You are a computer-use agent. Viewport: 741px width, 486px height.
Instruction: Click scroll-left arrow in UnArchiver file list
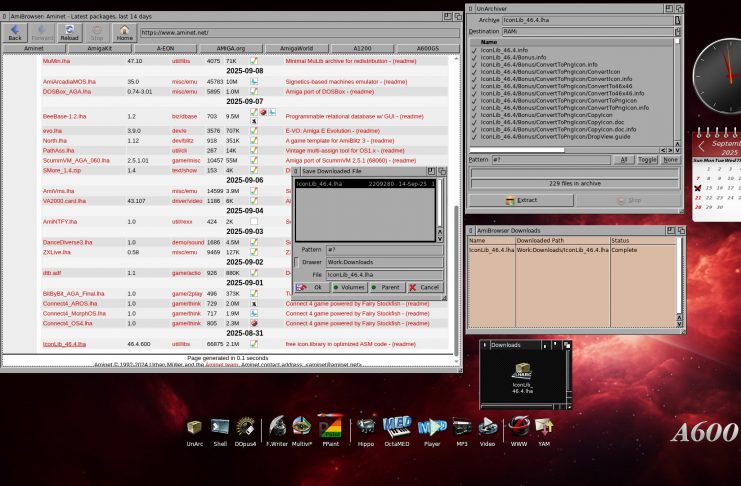663,150
